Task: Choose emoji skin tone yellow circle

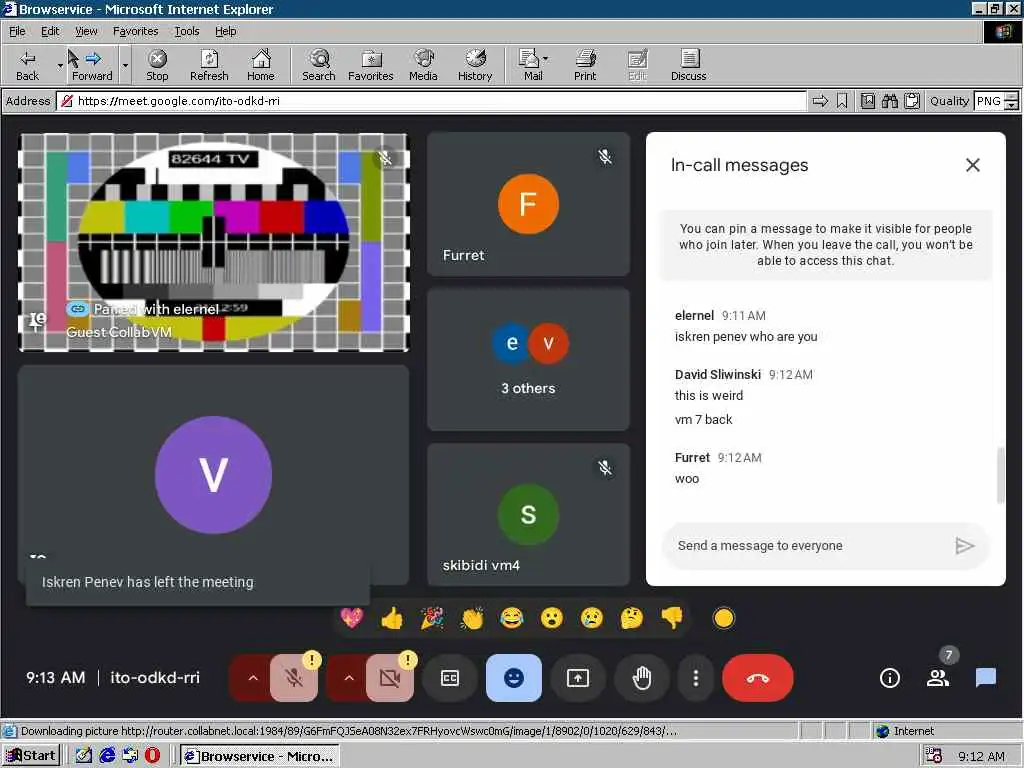Action: pyautogui.click(x=724, y=618)
